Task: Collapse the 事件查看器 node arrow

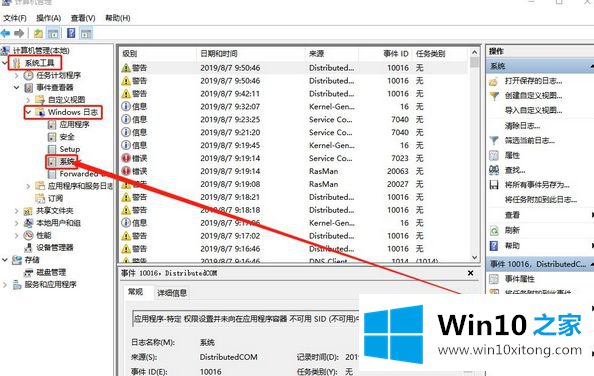Action: click(x=16, y=87)
